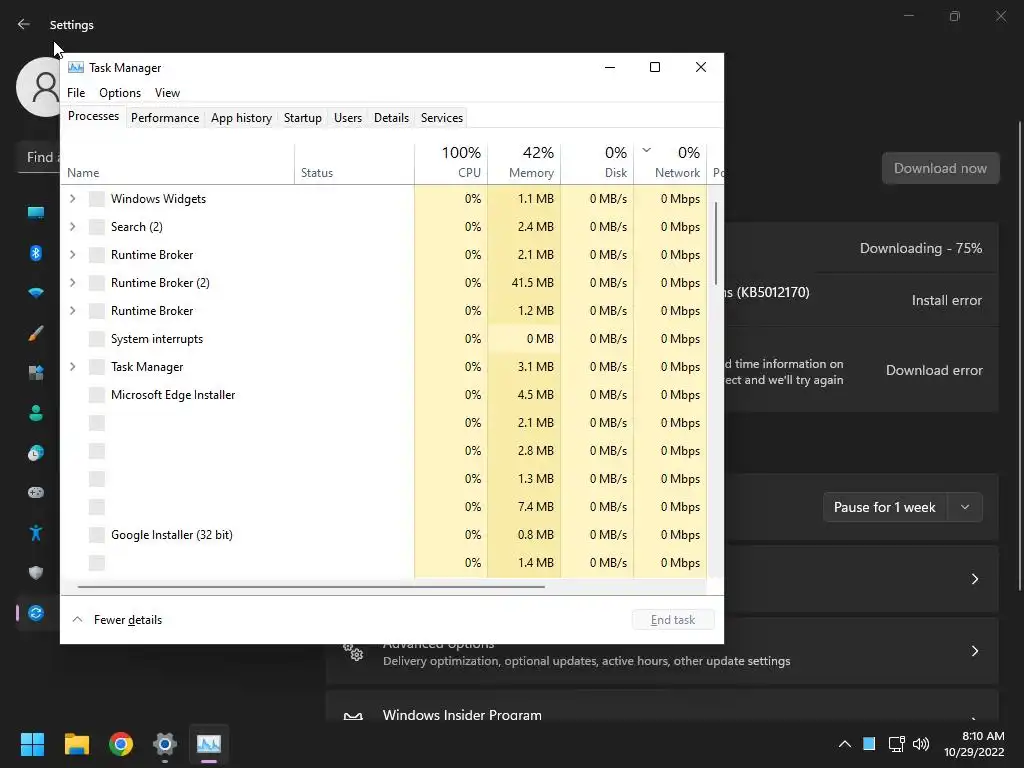Click the Task Manager process row icon
This screenshot has width=1024, height=768.
tap(97, 367)
